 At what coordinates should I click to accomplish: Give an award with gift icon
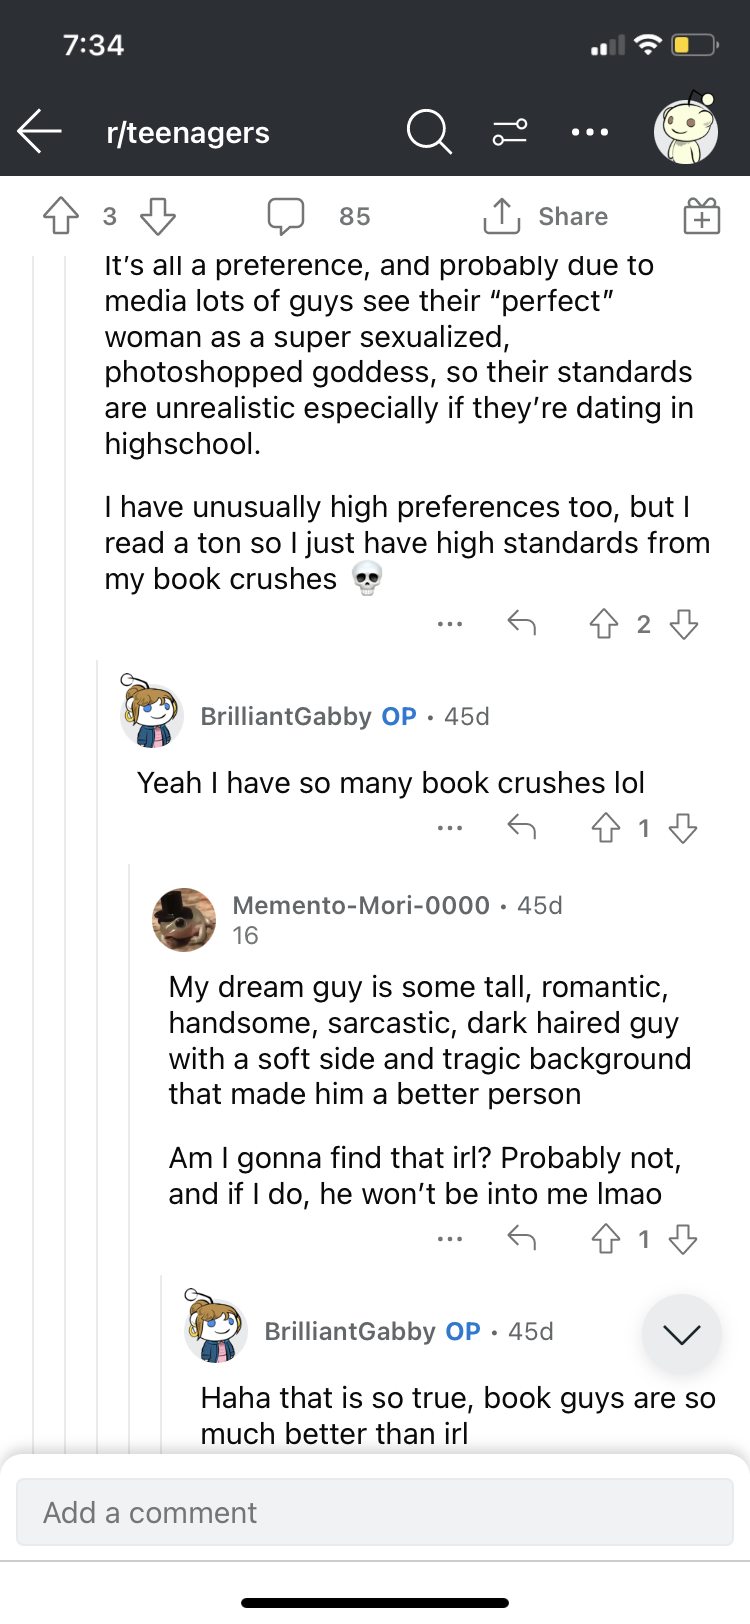click(x=702, y=216)
